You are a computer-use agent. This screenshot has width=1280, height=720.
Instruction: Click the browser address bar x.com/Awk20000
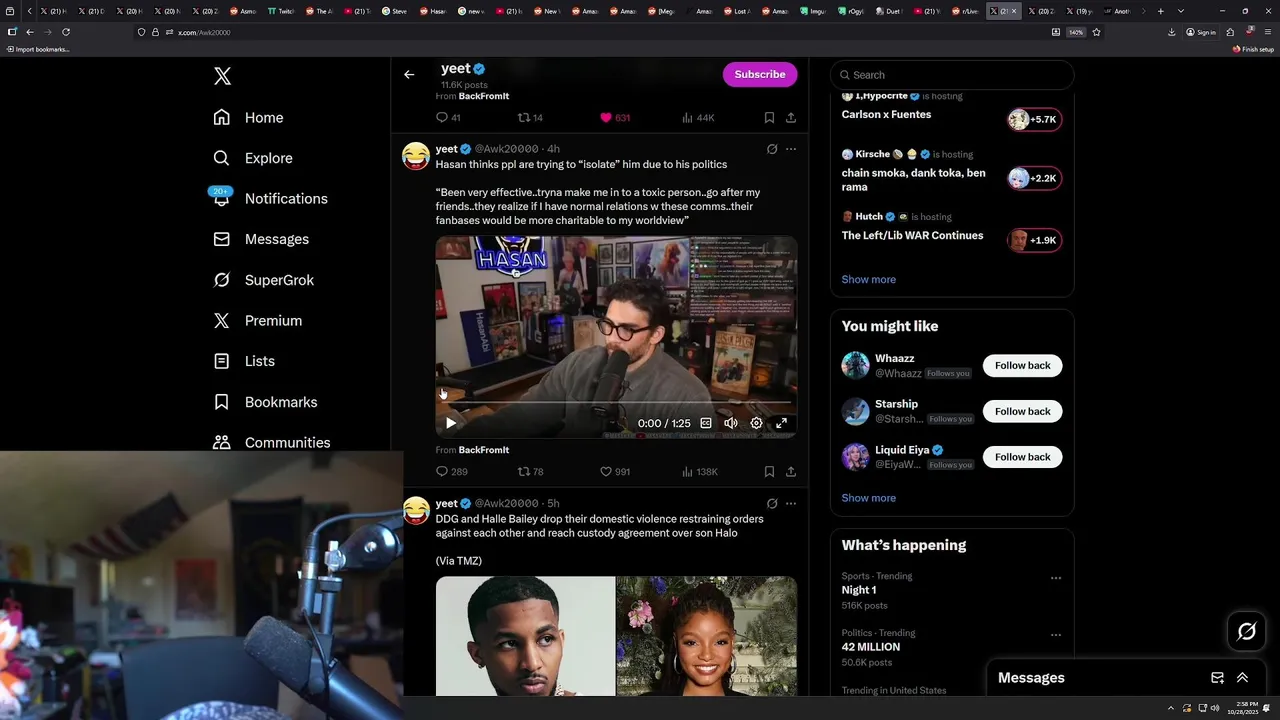point(203,33)
